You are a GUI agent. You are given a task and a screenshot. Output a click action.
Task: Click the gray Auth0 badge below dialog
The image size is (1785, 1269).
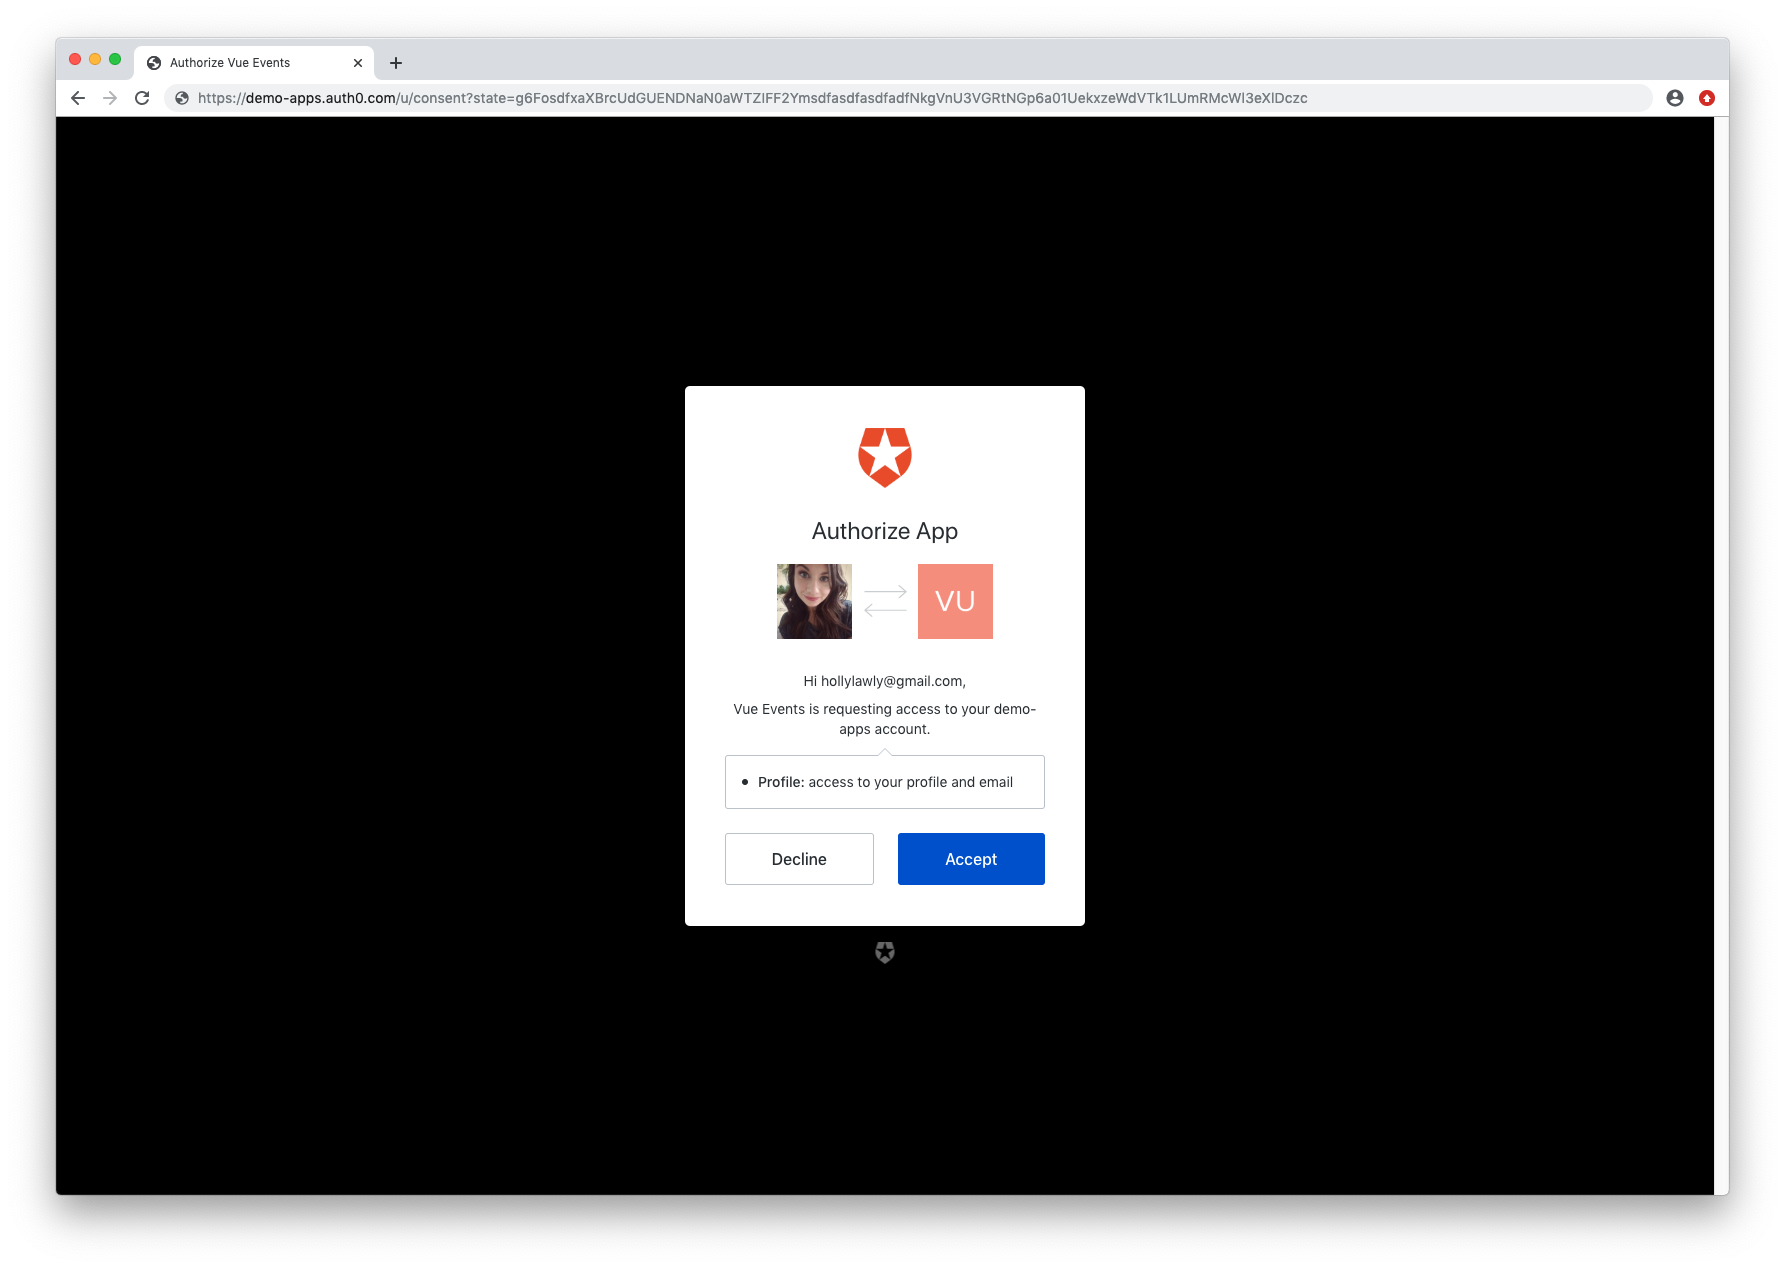tap(885, 952)
